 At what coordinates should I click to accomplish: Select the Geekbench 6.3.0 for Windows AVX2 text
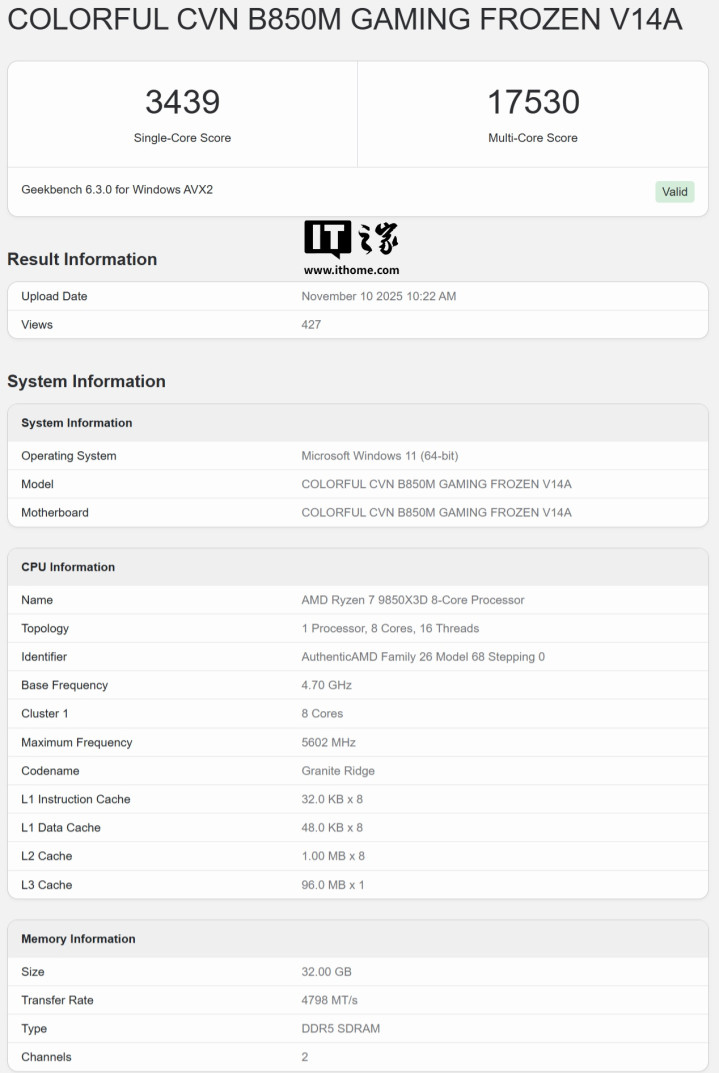point(117,190)
